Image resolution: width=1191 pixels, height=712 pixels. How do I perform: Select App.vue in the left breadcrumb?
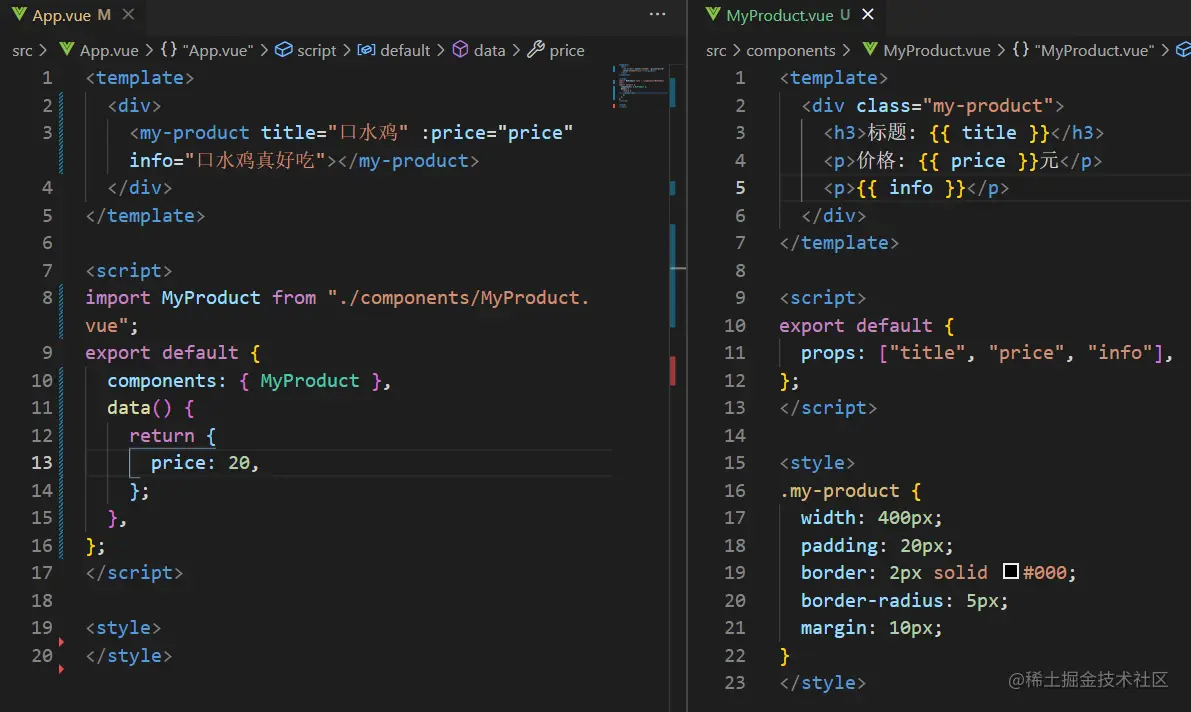coord(109,50)
